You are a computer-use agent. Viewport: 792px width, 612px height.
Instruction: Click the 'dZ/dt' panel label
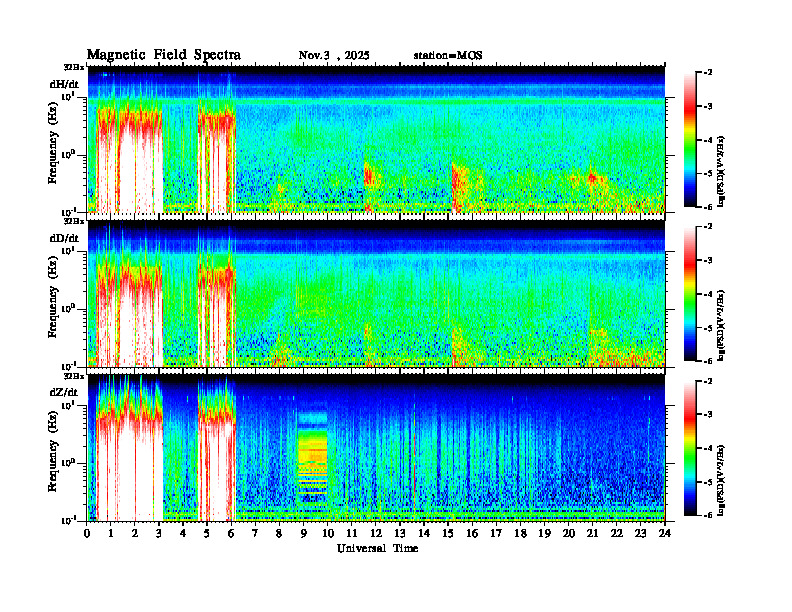[x=64, y=392]
